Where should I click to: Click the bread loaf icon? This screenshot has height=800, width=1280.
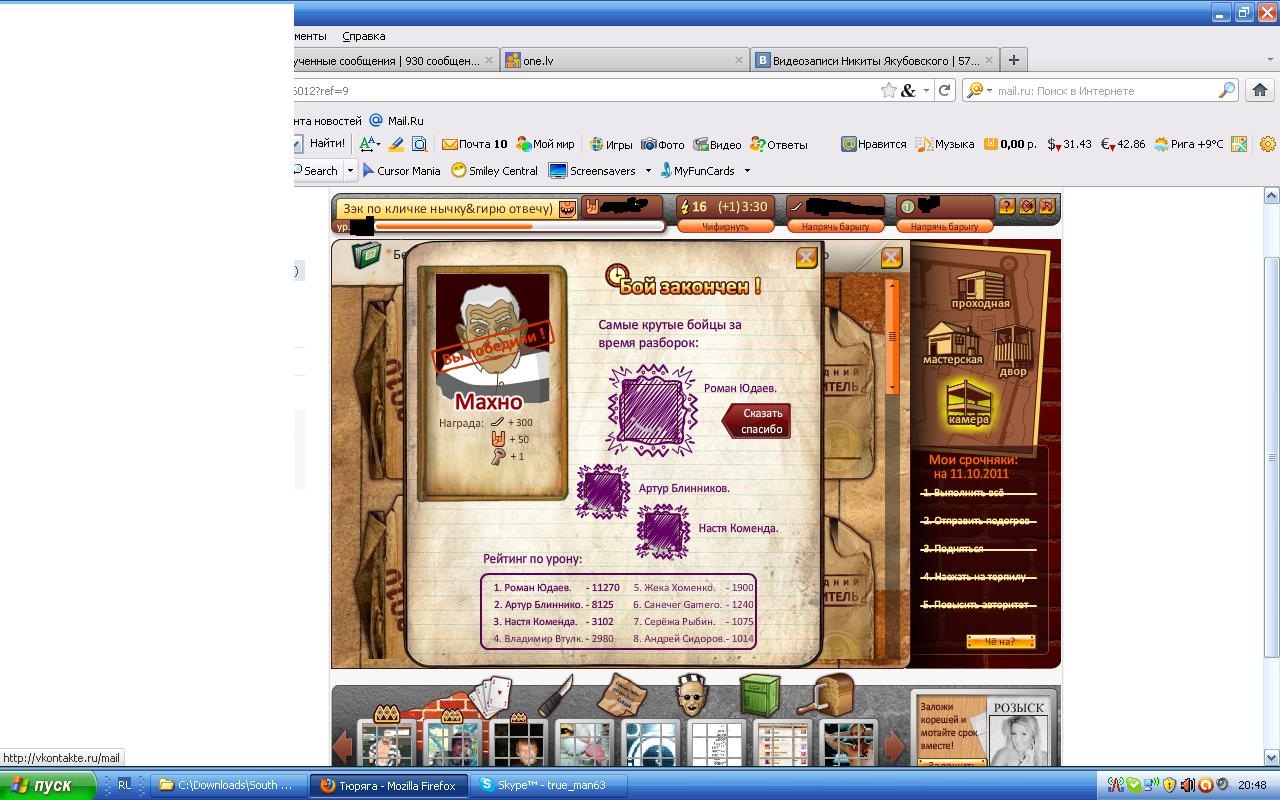click(832, 693)
